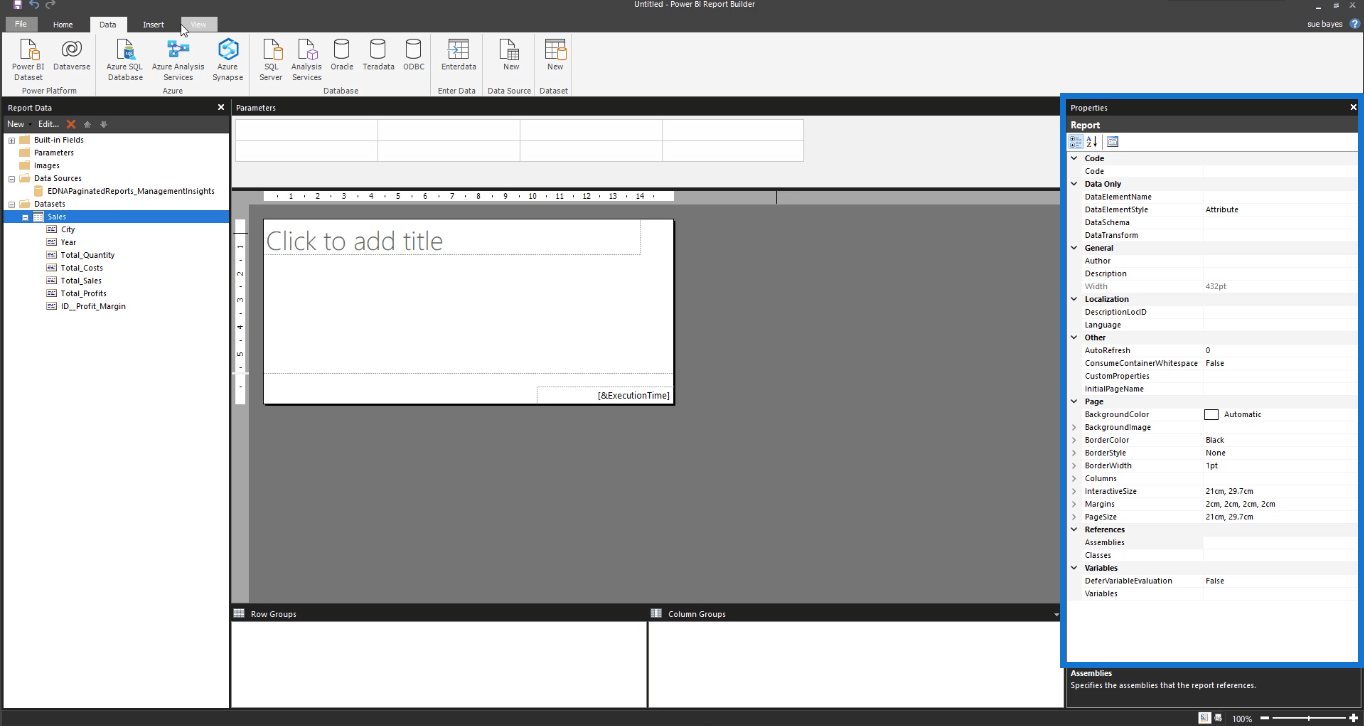Move item down in Report Data
The image size is (1364, 726).
pyautogui.click(x=103, y=124)
